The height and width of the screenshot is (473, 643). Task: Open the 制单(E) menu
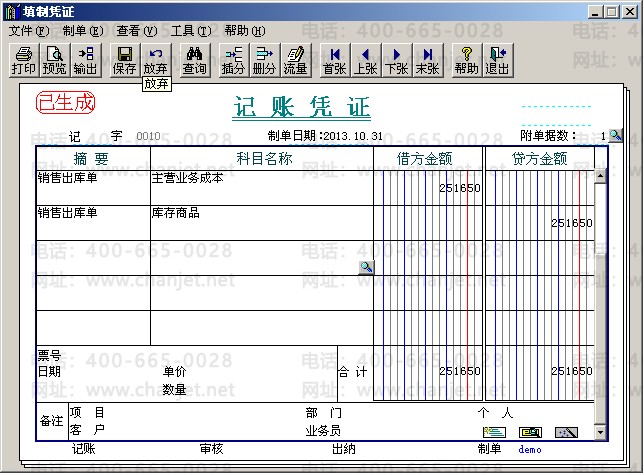83,31
